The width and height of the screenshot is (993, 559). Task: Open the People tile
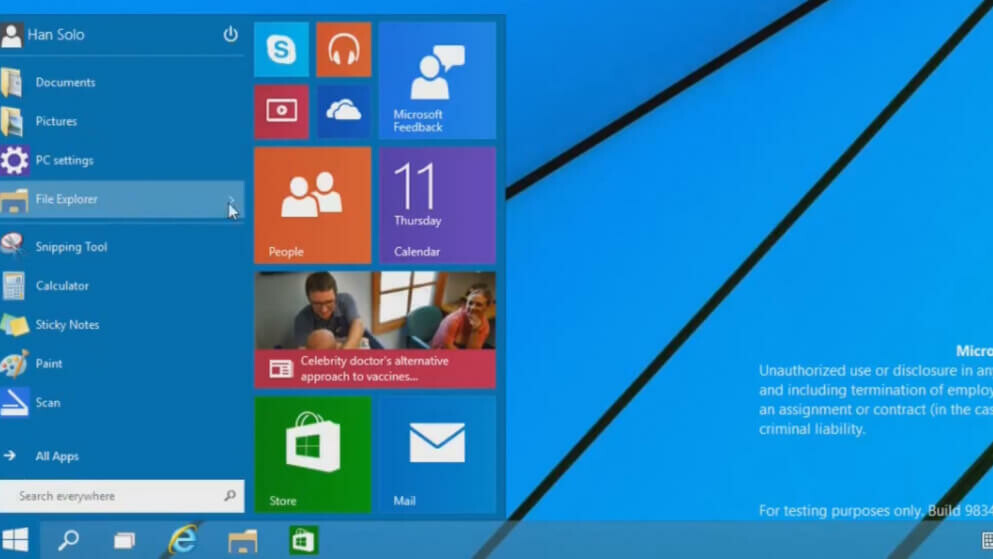click(312, 205)
